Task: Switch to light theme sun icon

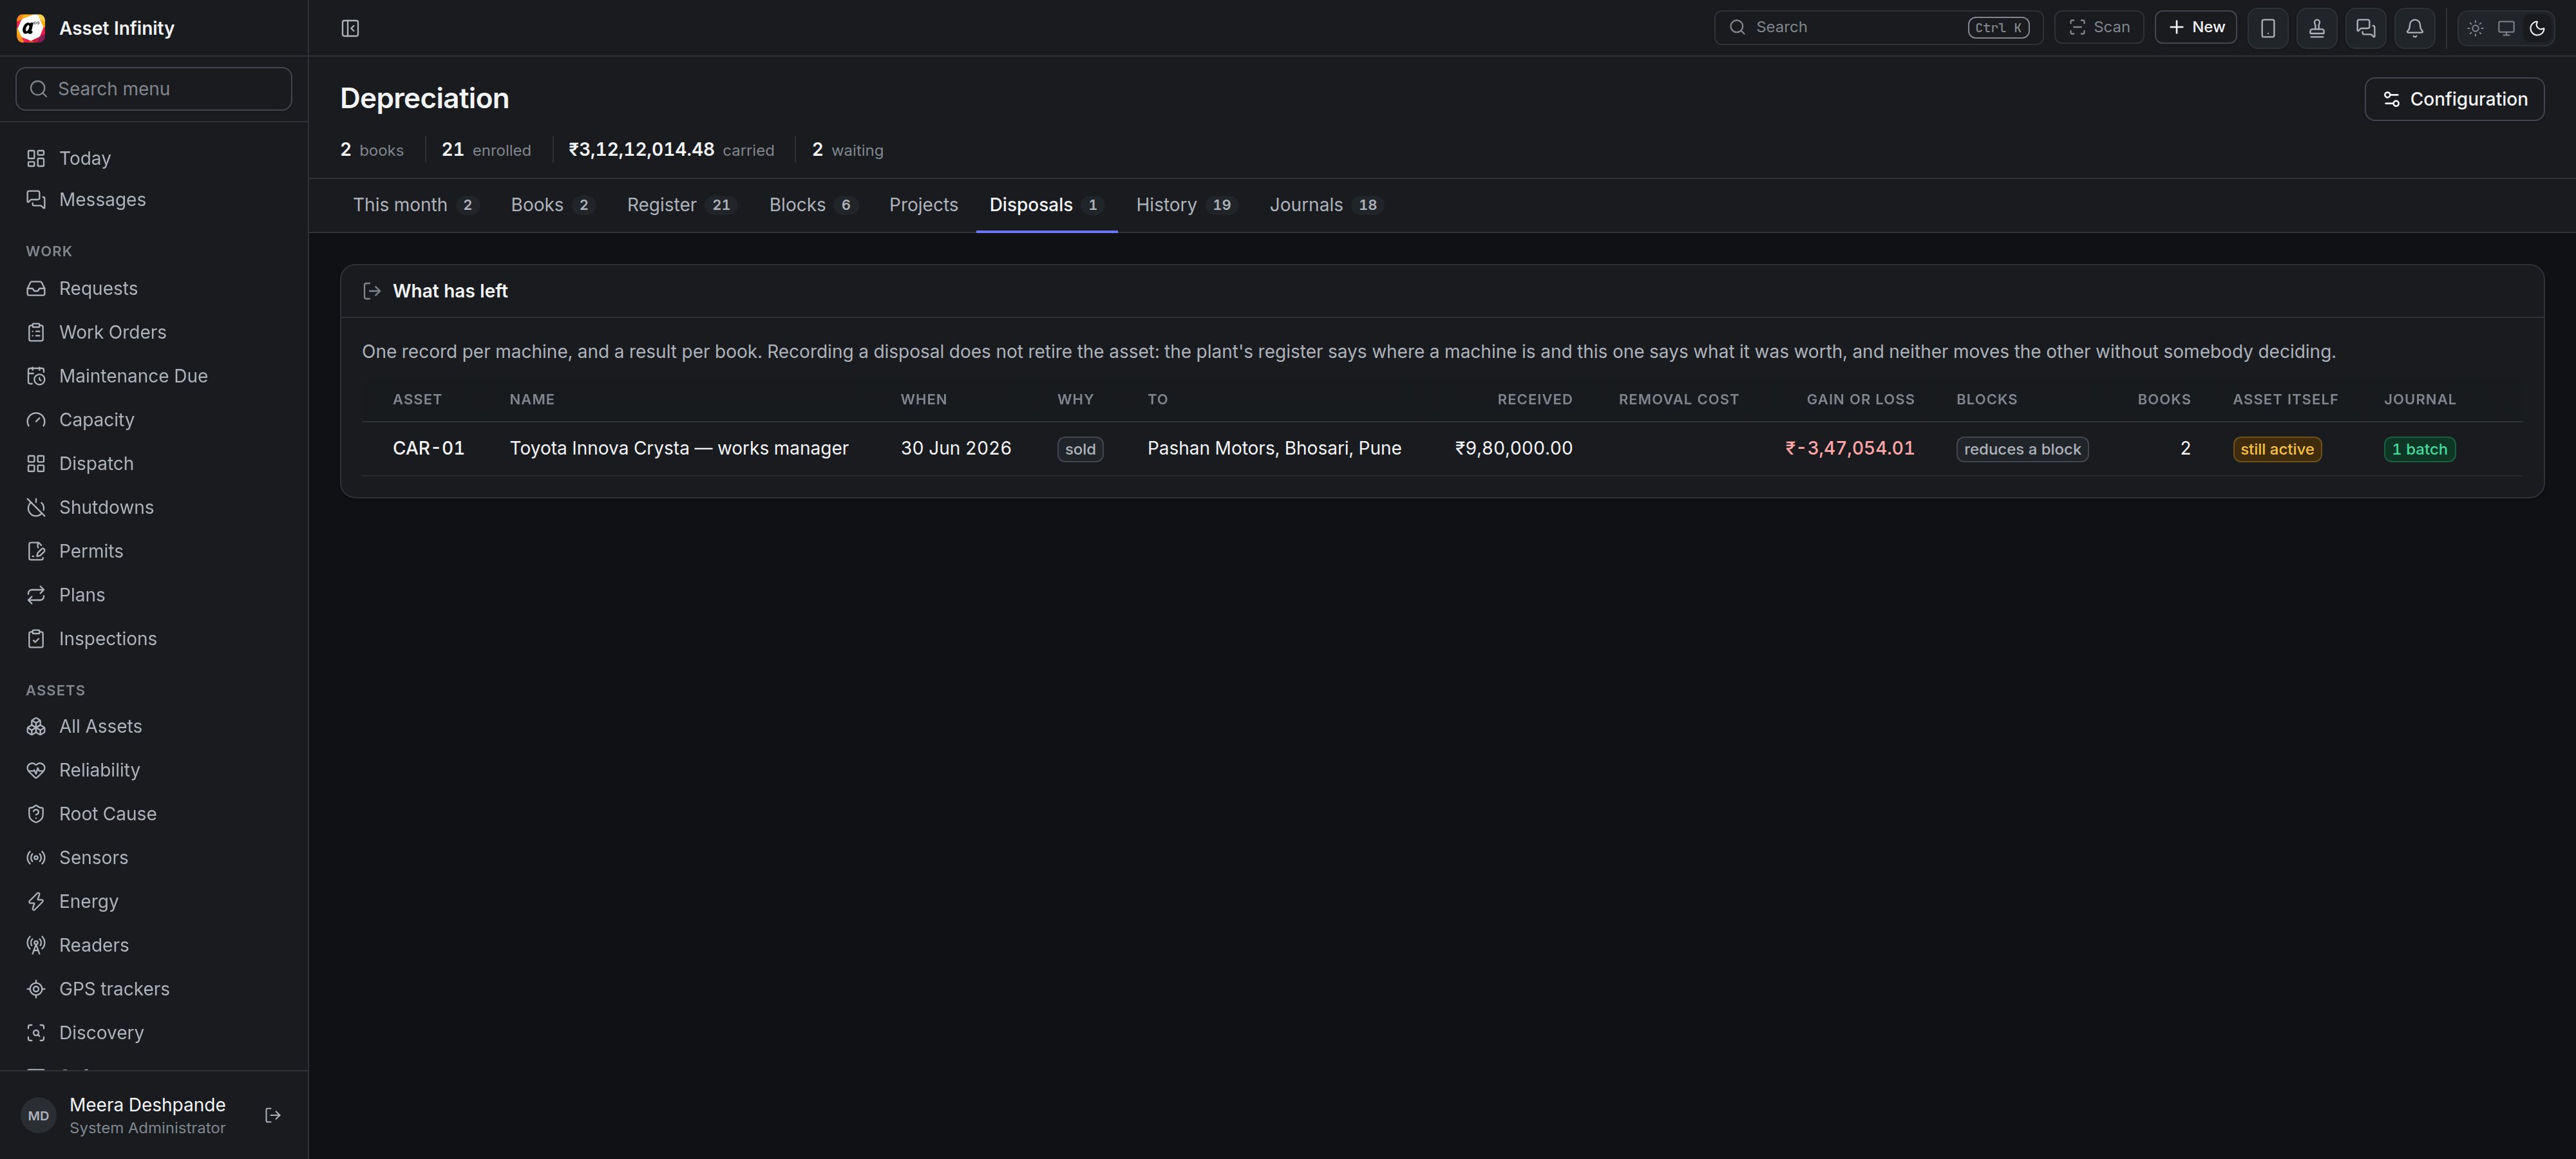Action: (2475, 28)
